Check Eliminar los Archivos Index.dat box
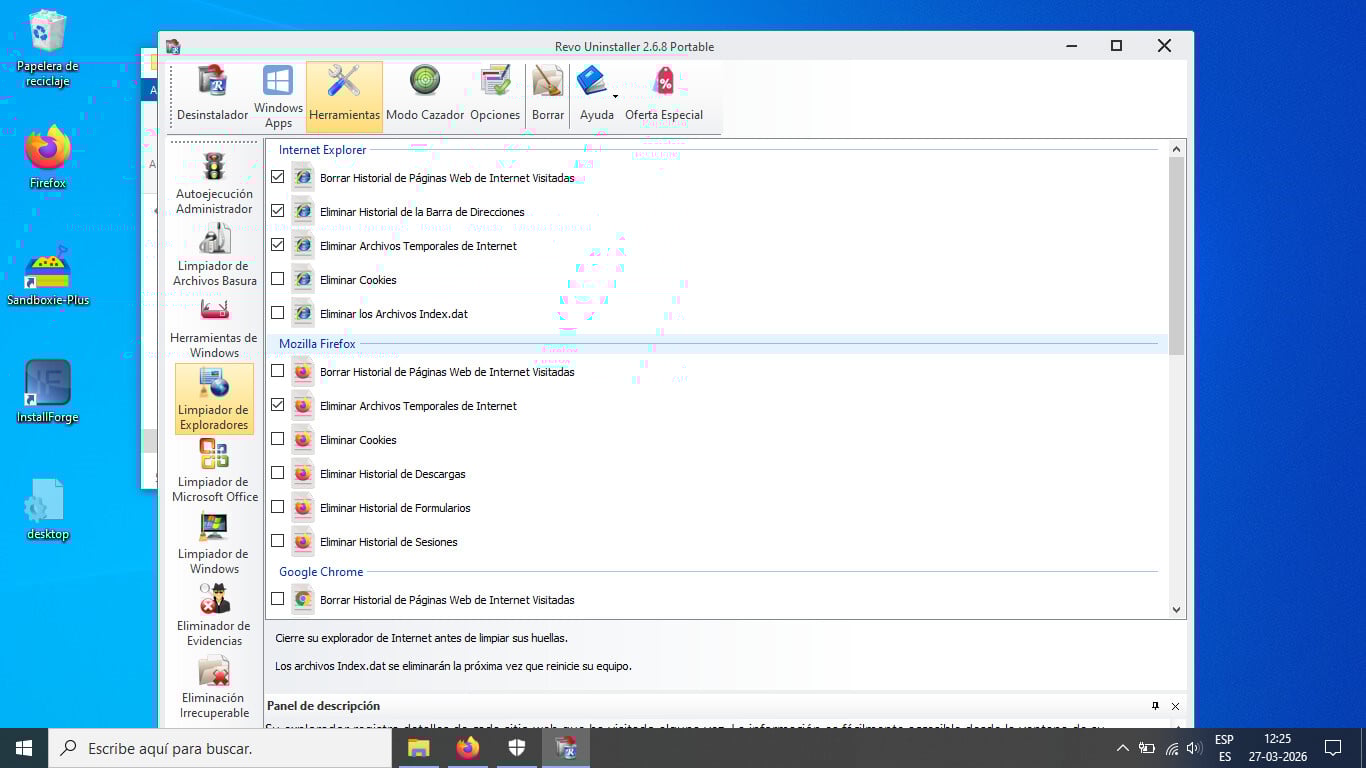This screenshot has height=768, width=1366. 278,313
